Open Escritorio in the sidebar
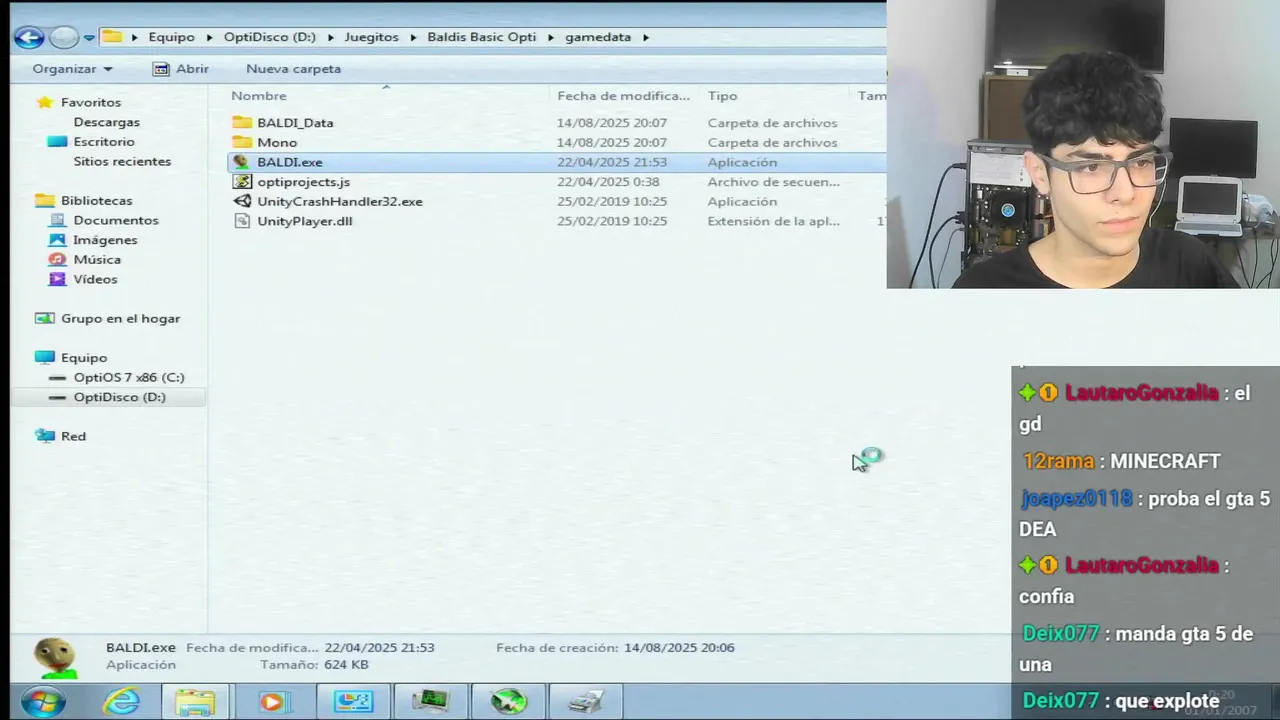This screenshot has width=1280, height=720. coord(103,142)
